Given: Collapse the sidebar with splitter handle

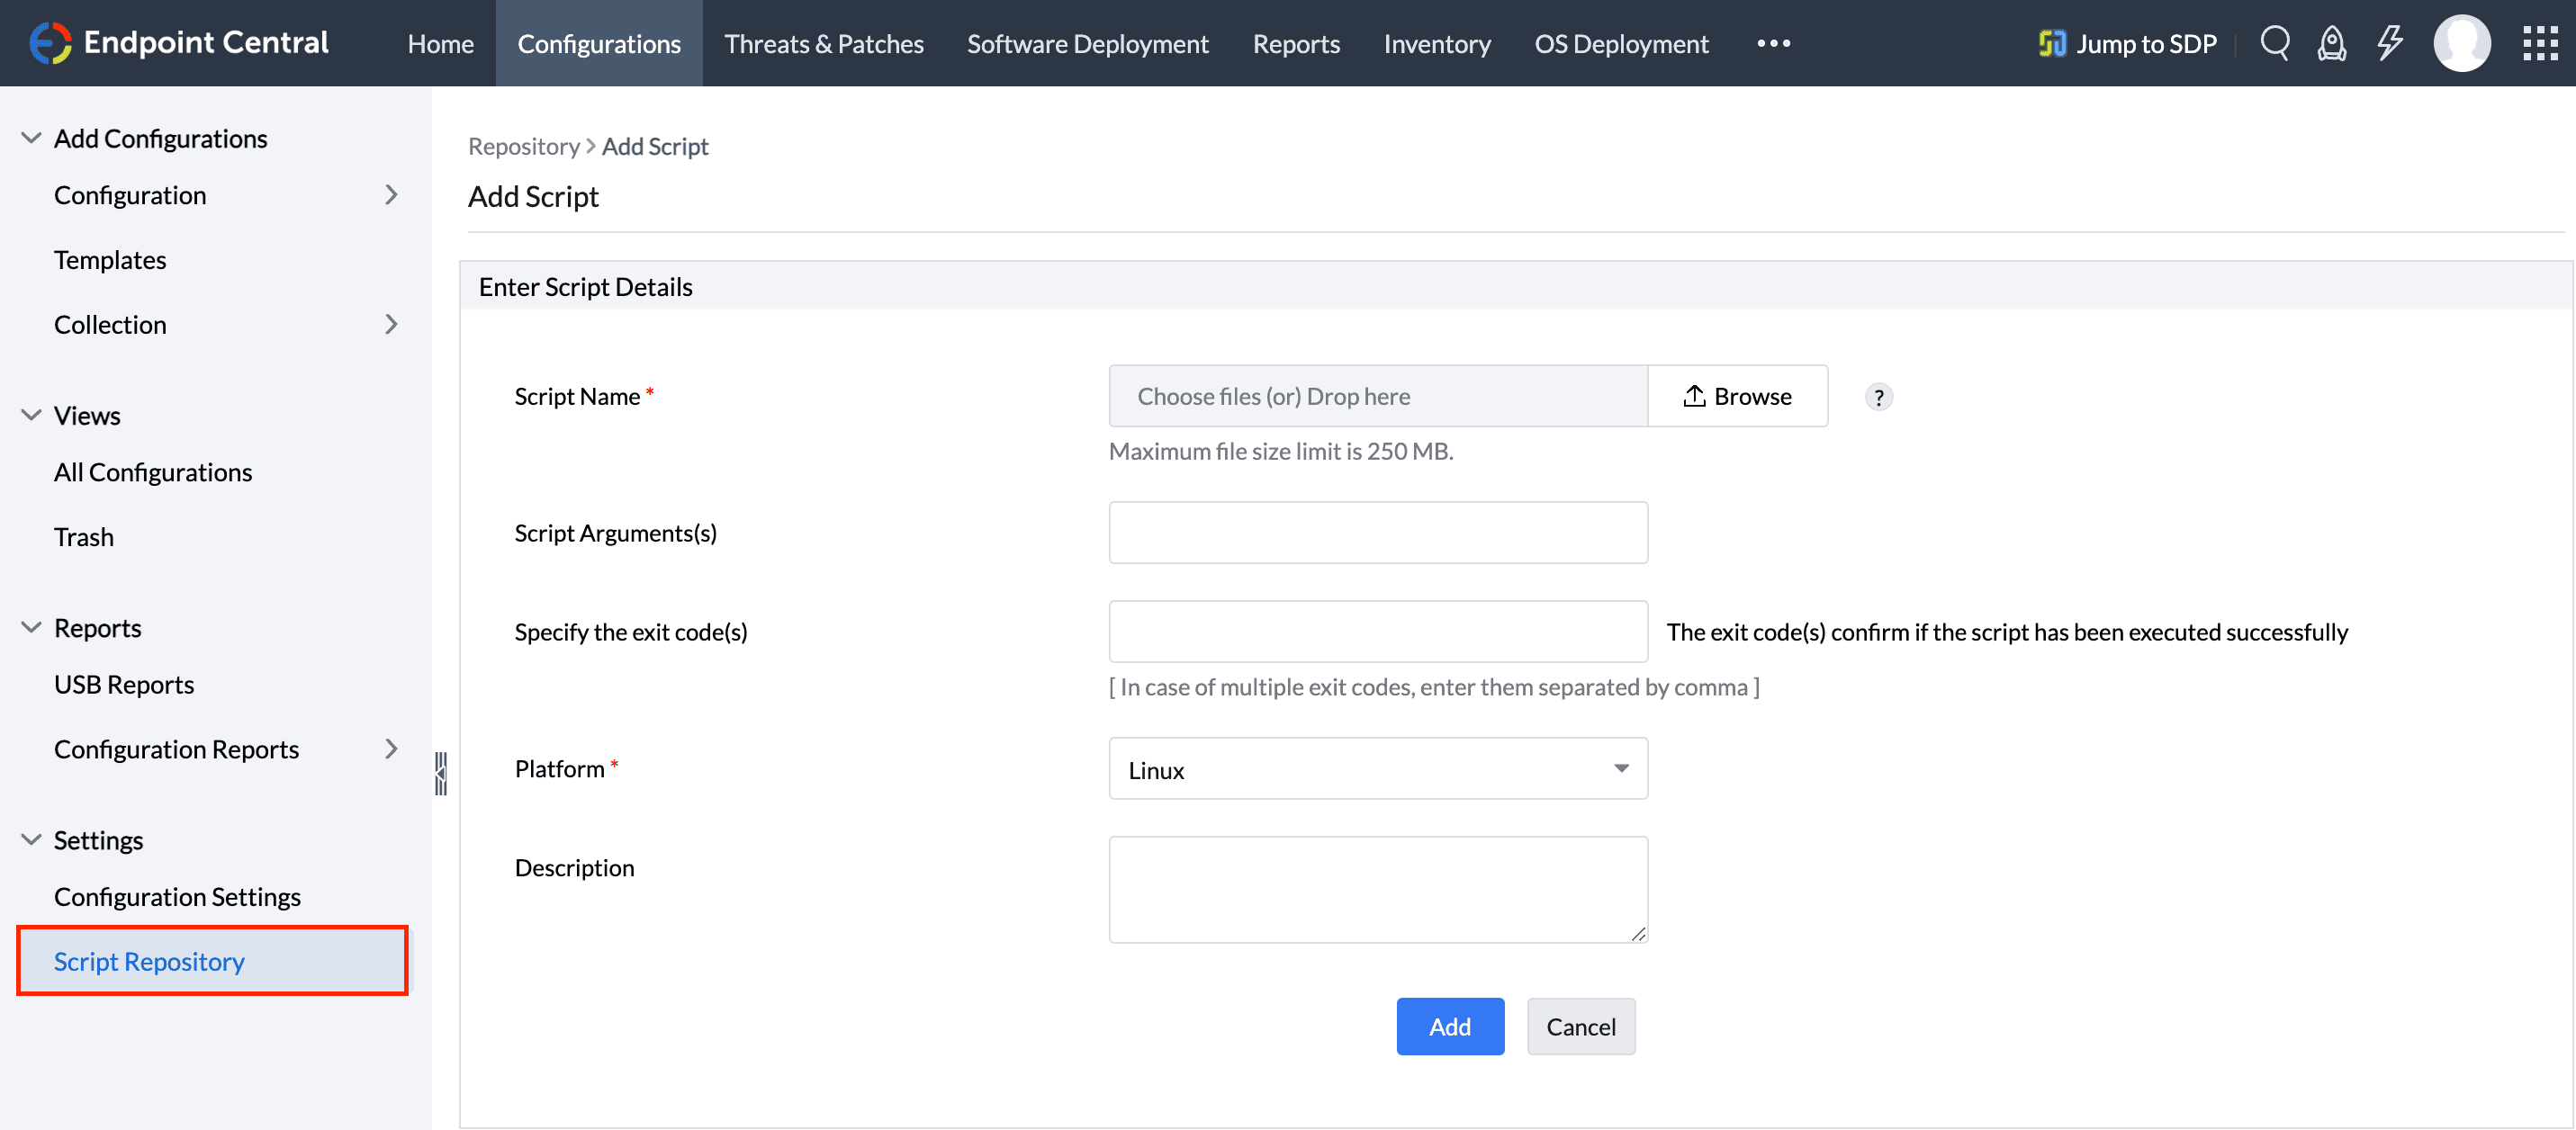Looking at the screenshot, I should tap(440, 773).
